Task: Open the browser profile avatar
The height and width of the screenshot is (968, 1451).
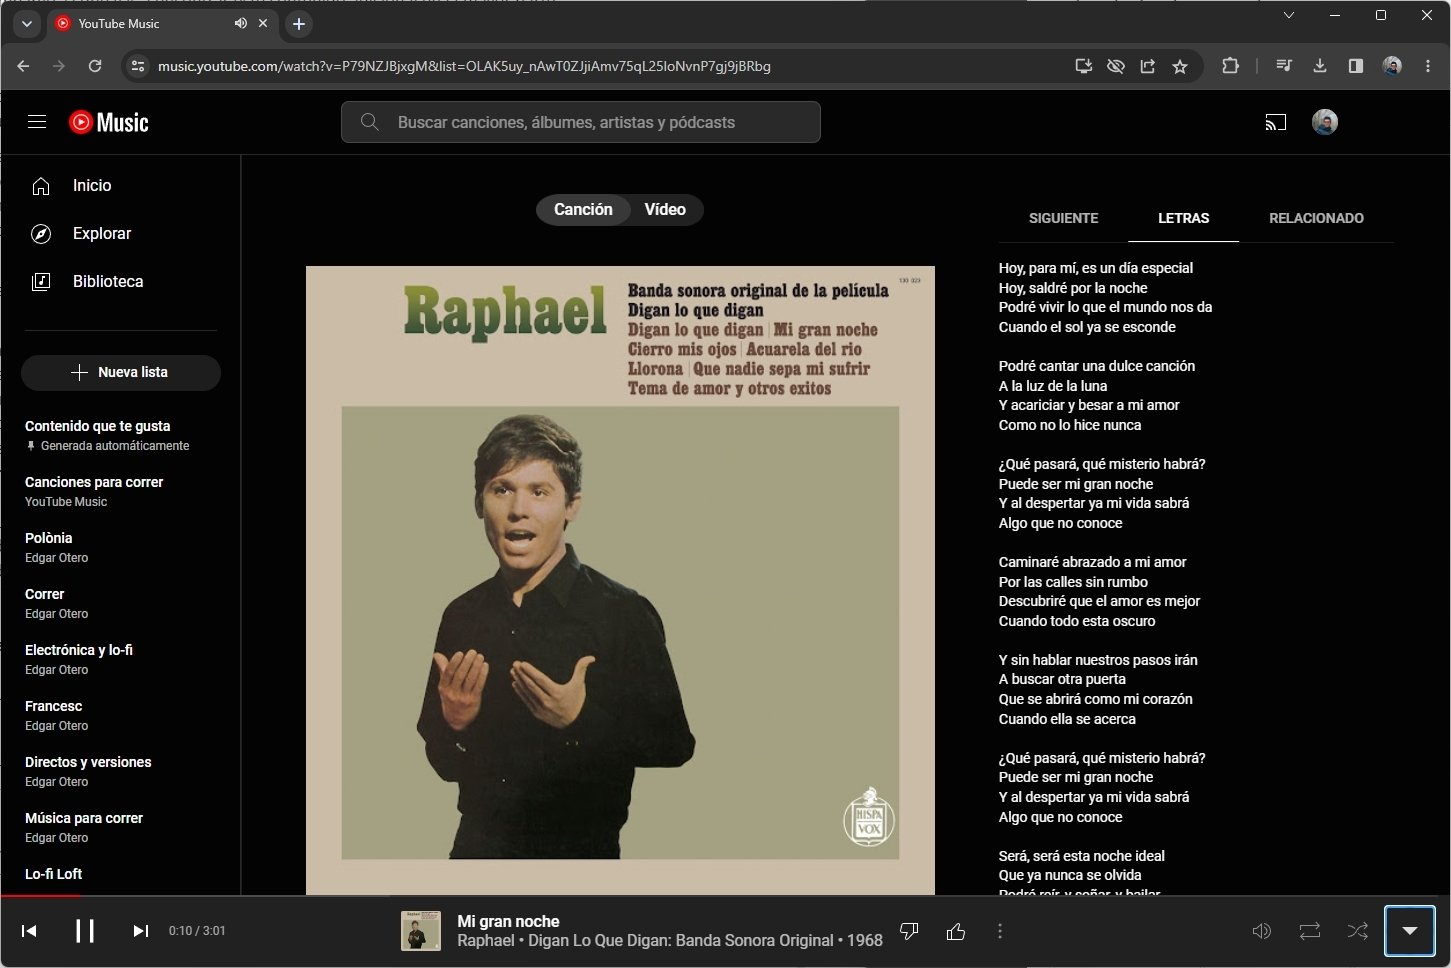Action: [1392, 66]
